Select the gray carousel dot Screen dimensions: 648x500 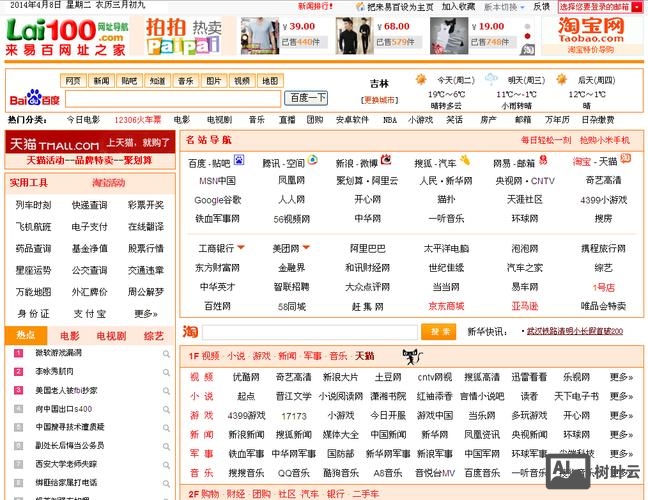coord(527,26)
